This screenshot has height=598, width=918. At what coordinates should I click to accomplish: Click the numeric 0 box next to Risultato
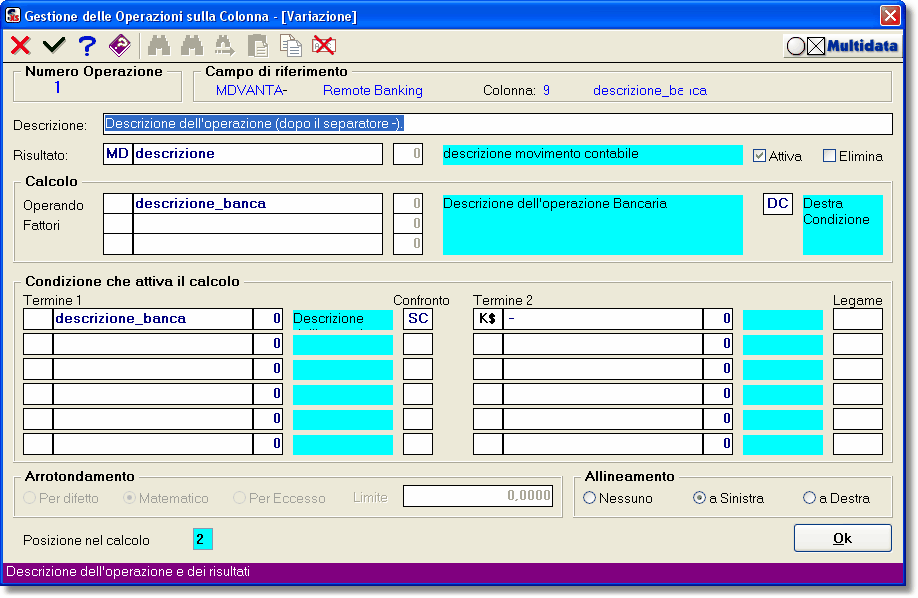[408, 154]
